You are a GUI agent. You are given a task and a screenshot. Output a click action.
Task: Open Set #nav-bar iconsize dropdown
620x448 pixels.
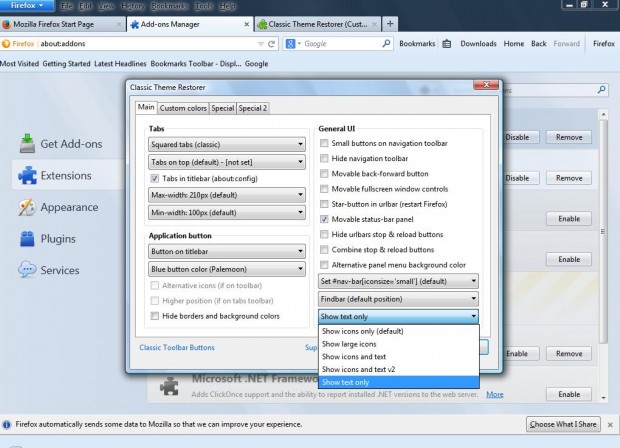[398, 281]
